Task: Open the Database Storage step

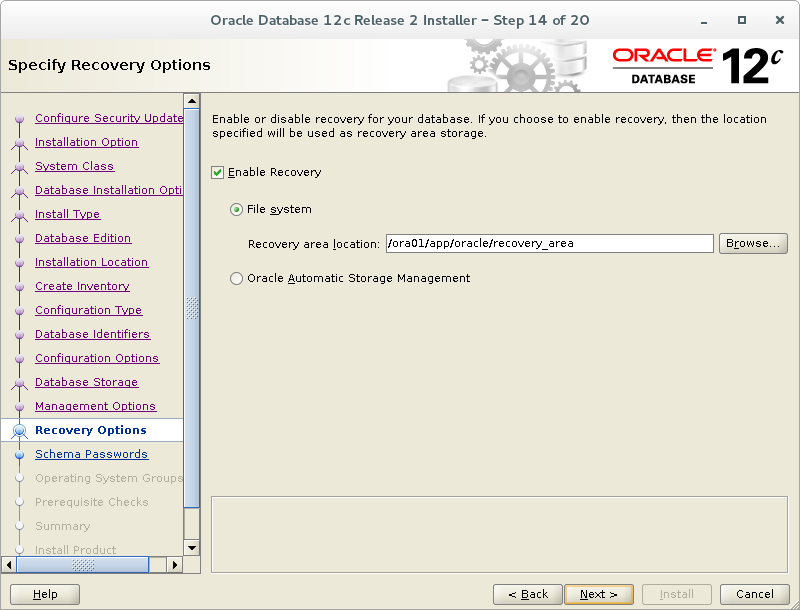Action: click(86, 382)
